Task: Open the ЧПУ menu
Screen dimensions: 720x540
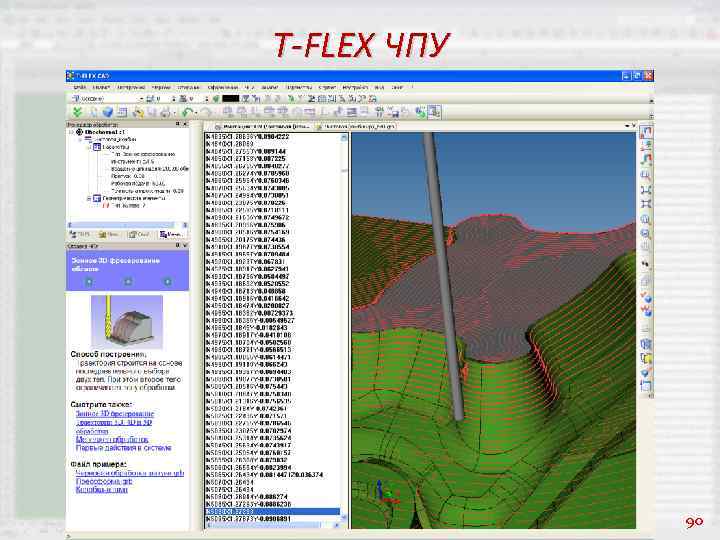Action: [x=249, y=87]
